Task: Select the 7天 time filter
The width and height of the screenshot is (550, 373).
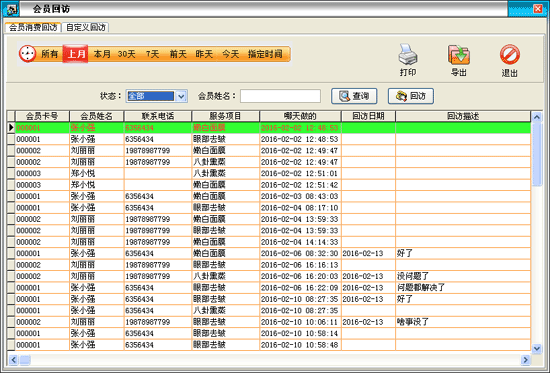Action: pyautogui.click(x=153, y=54)
